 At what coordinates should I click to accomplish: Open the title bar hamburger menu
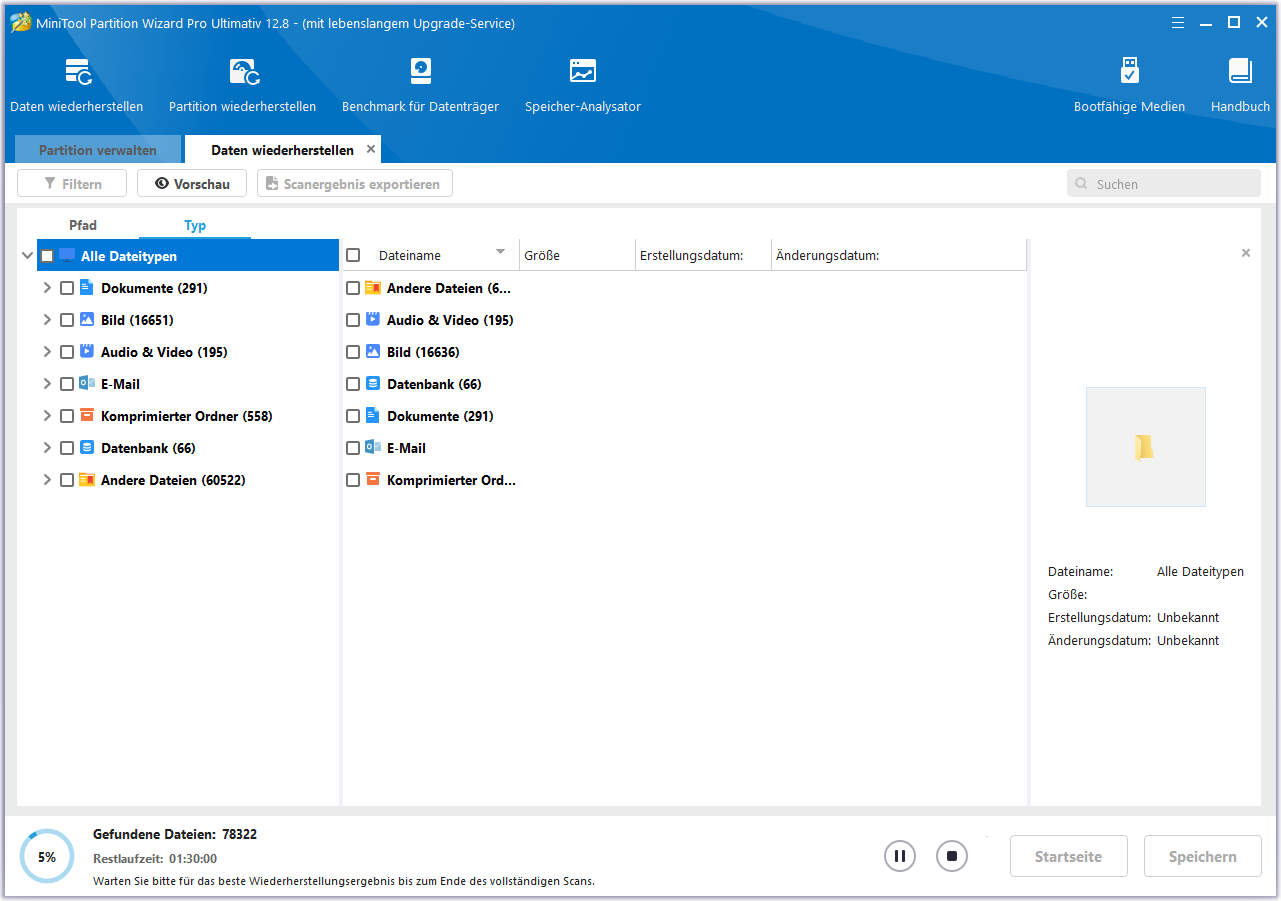1178,22
